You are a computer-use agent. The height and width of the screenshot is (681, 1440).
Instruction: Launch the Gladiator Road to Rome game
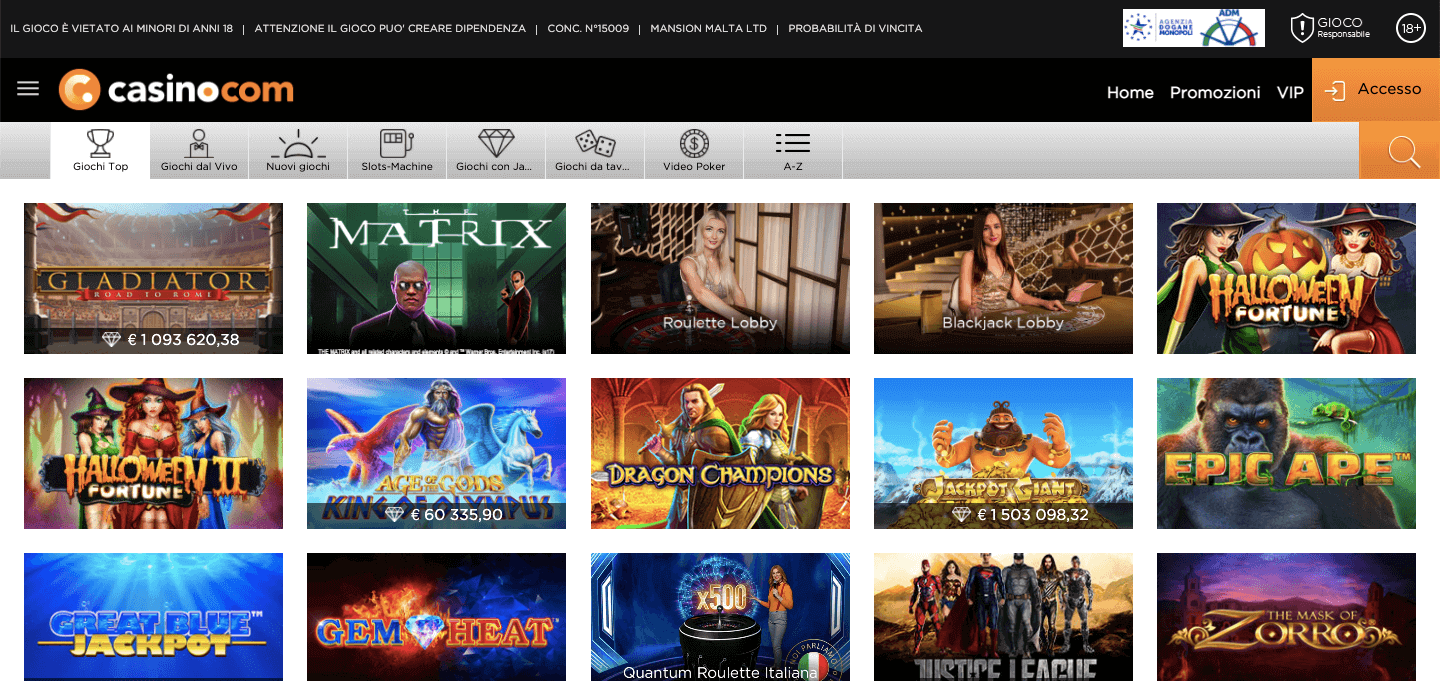tap(153, 278)
